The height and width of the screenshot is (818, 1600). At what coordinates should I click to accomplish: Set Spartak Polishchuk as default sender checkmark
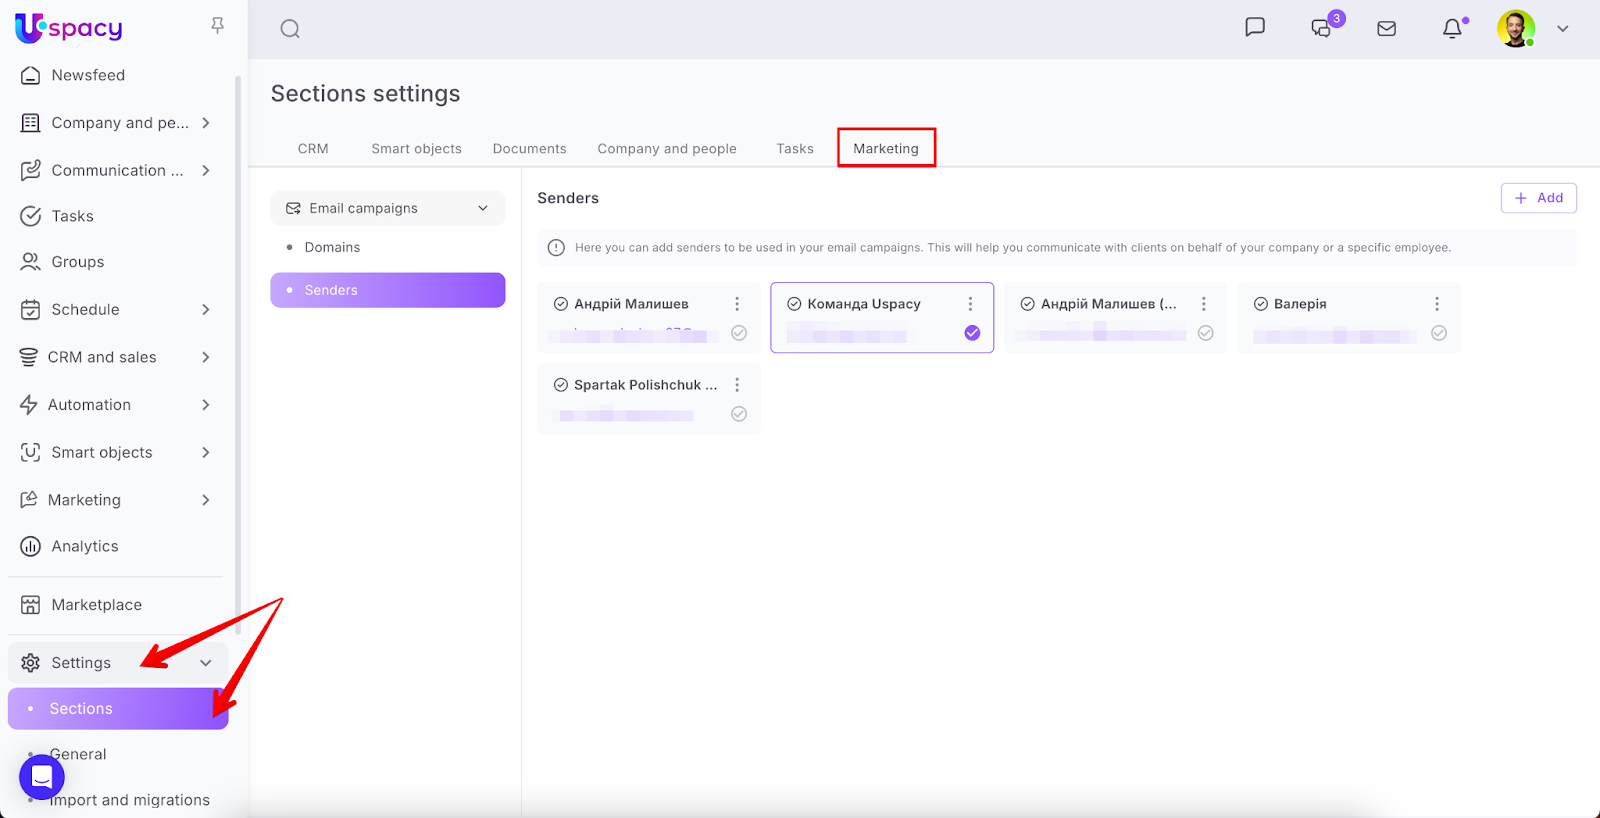pyautogui.click(x=739, y=414)
